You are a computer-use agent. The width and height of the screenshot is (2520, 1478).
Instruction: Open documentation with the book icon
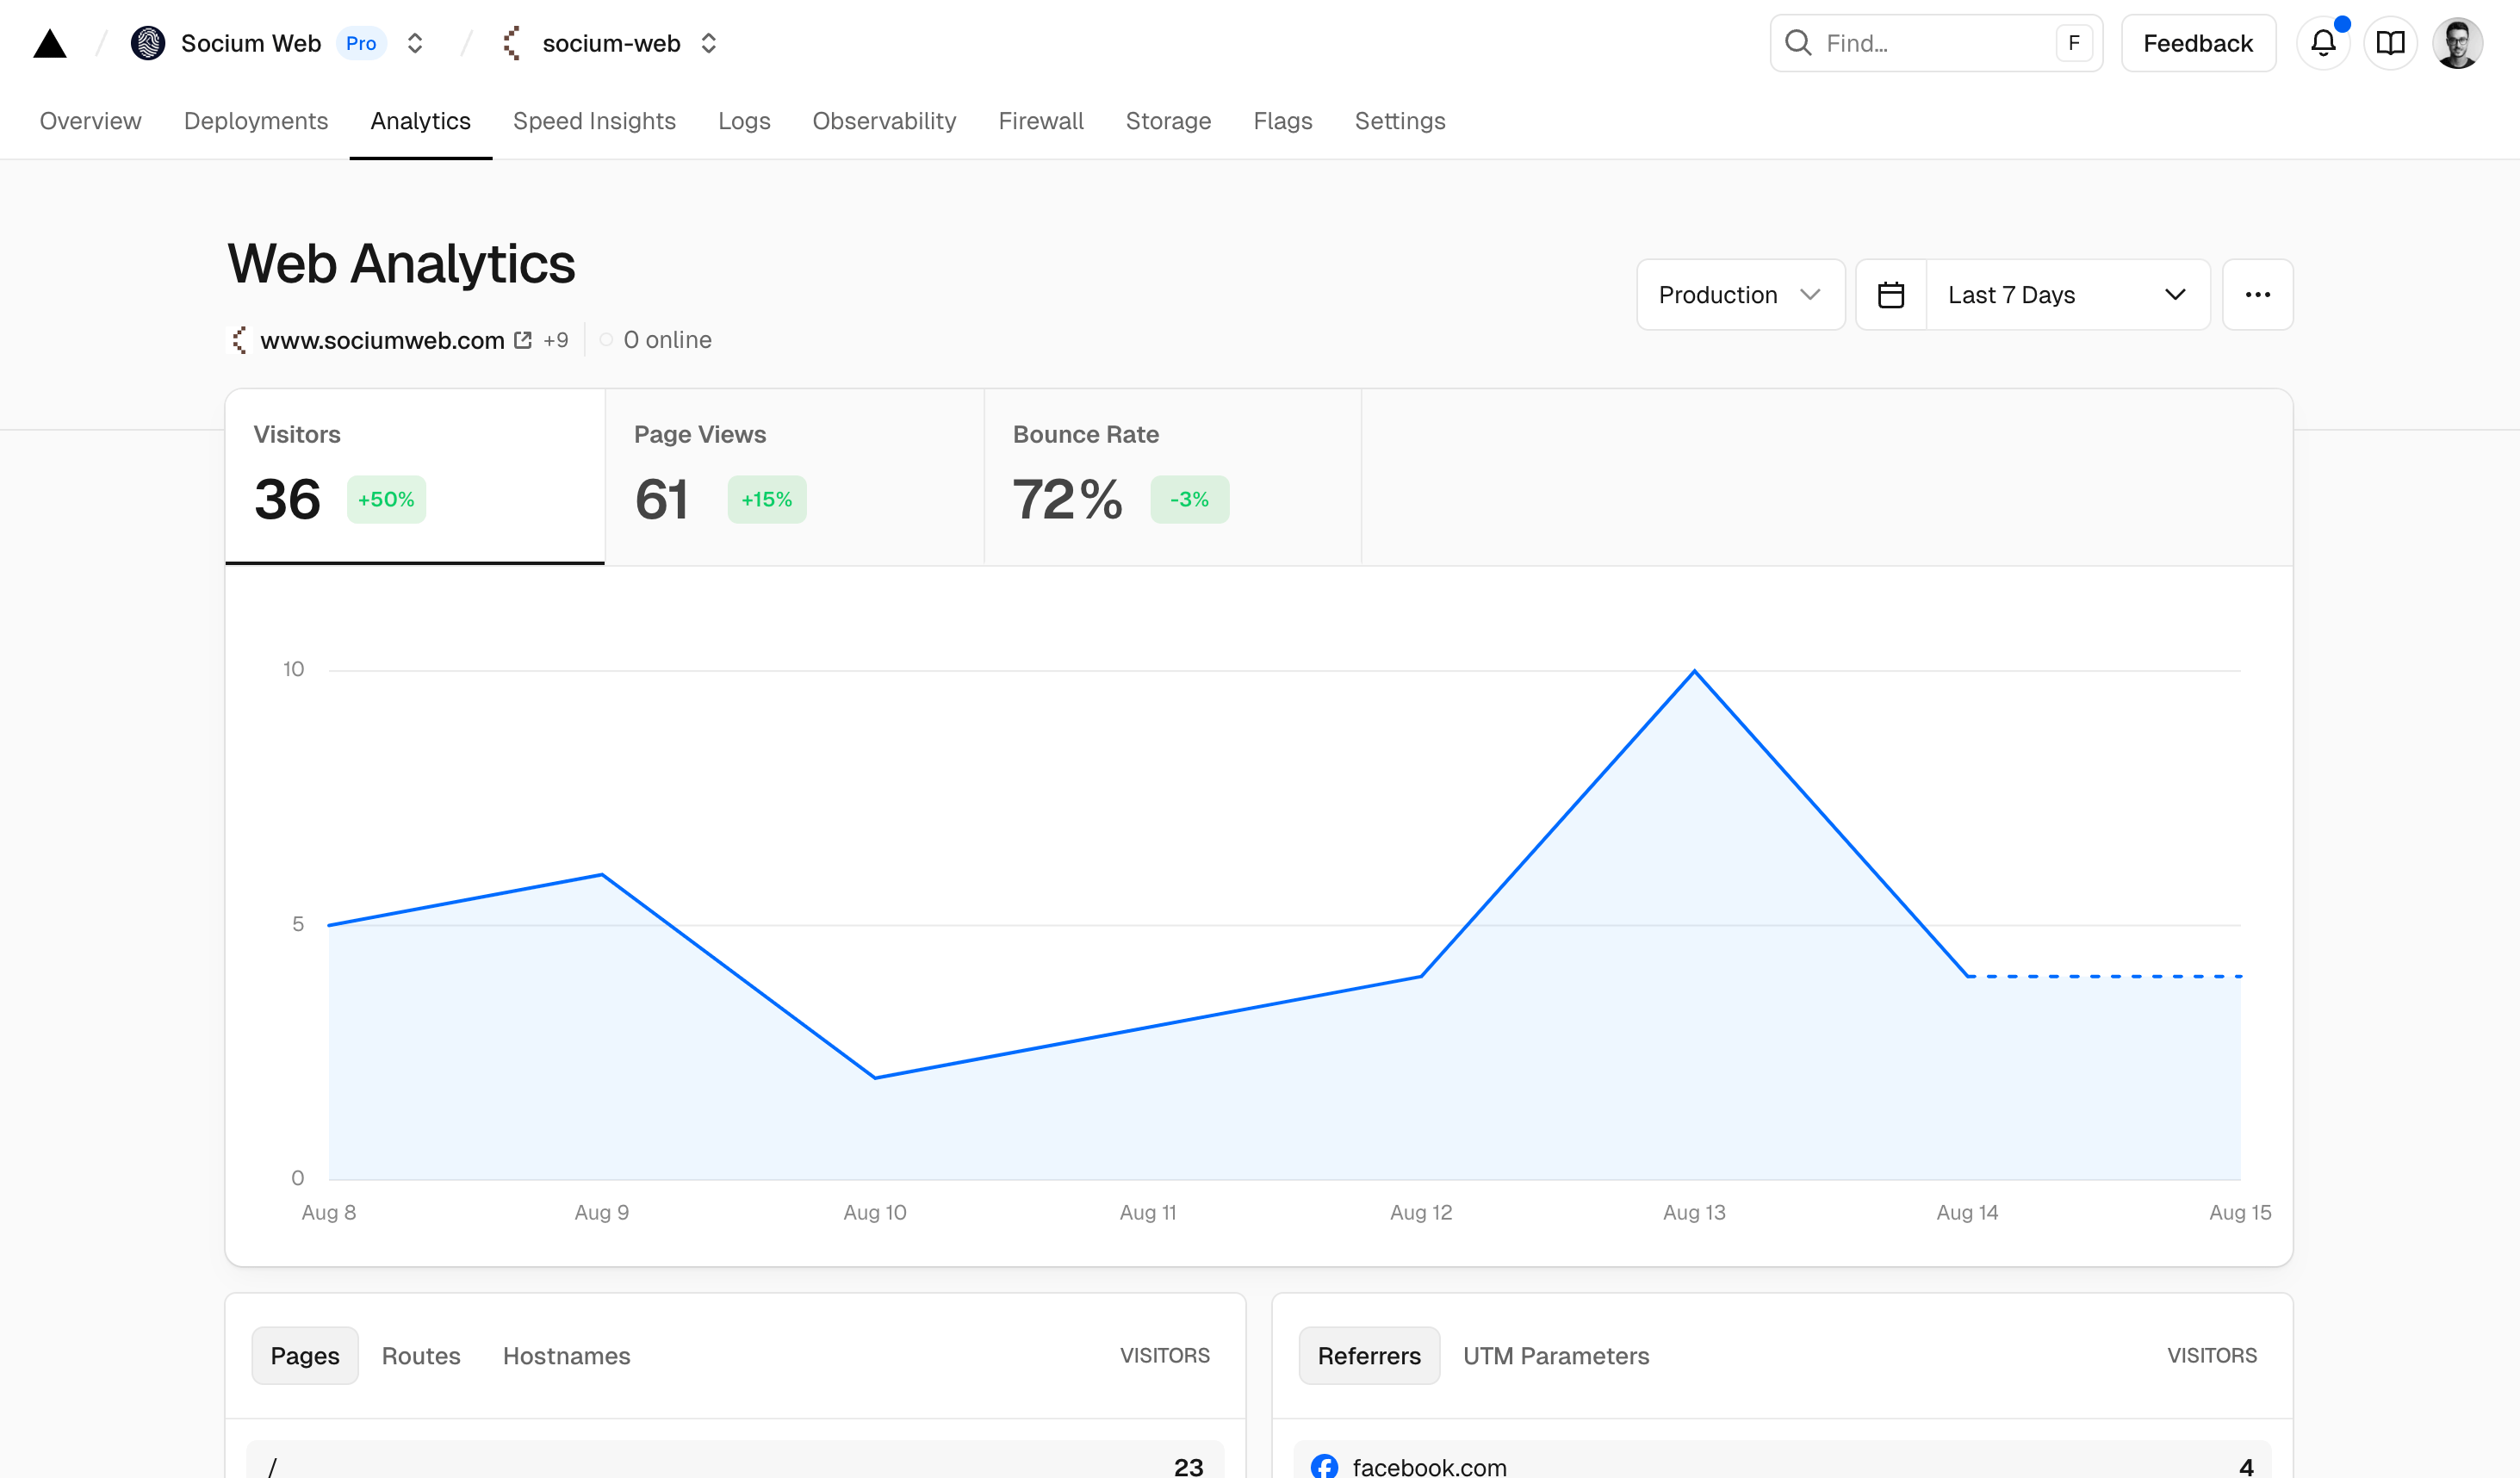[2391, 43]
